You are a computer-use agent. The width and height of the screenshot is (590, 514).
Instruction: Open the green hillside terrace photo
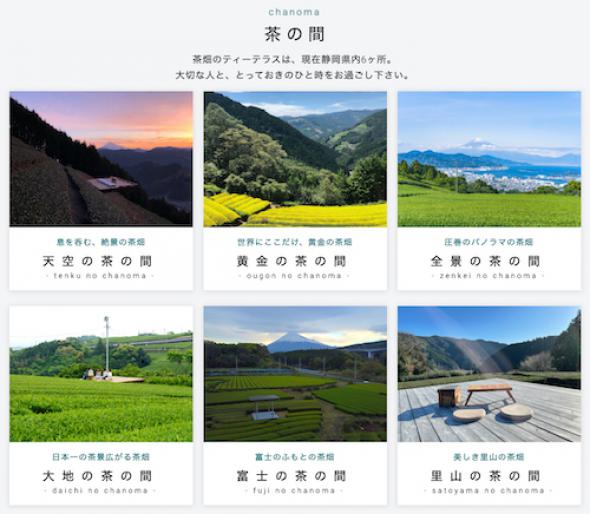click(101, 374)
